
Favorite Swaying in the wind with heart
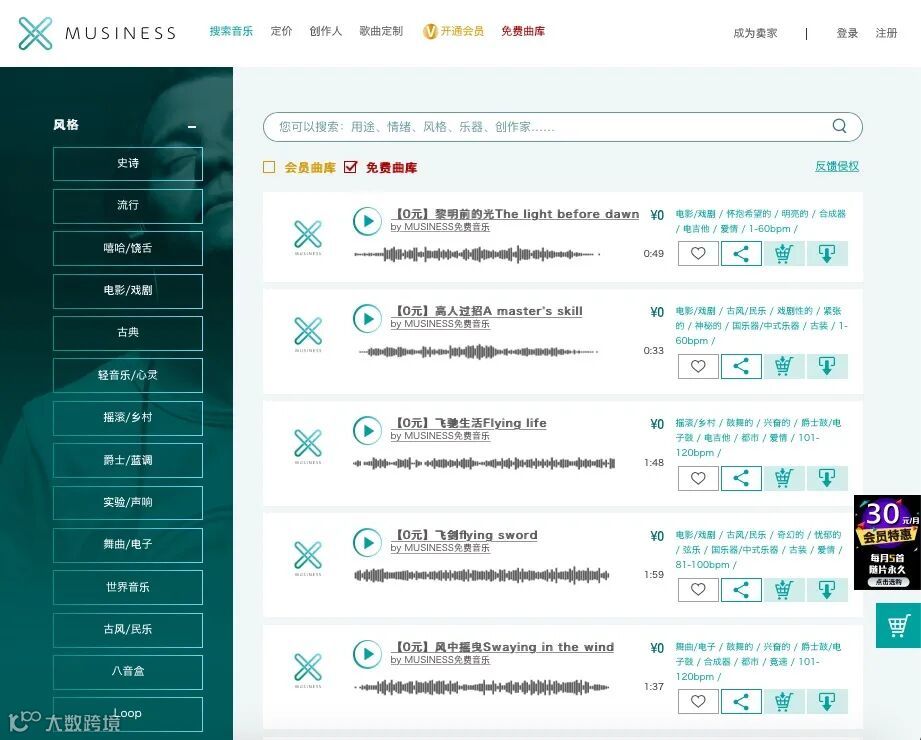(x=698, y=701)
